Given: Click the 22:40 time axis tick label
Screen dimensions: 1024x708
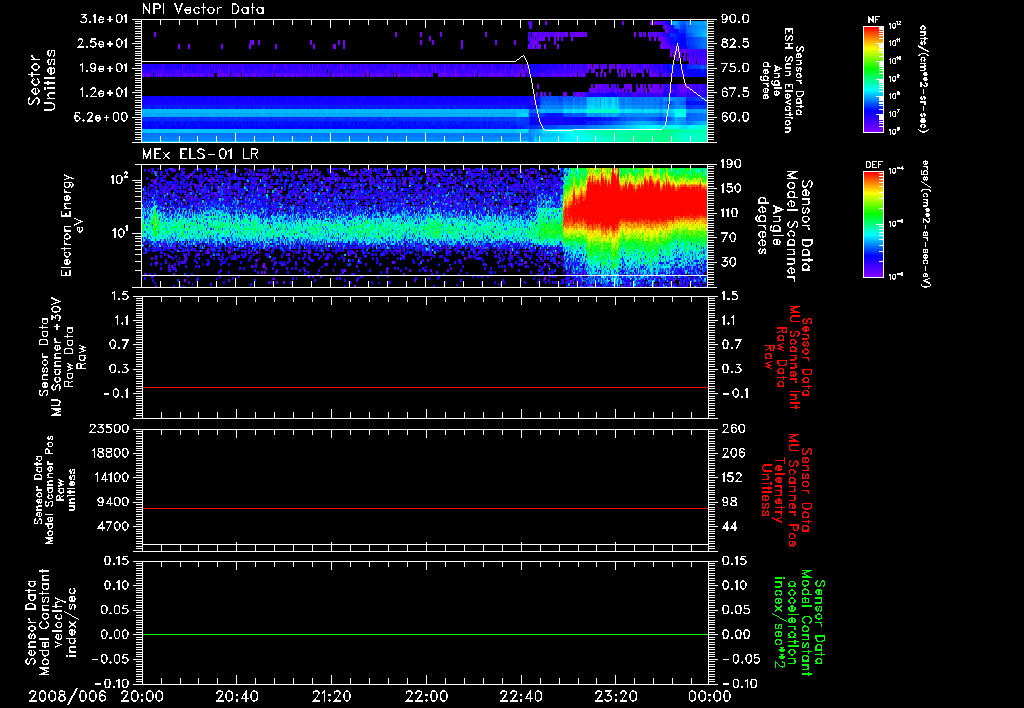Looking at the screenshot, I should point(520,695).
